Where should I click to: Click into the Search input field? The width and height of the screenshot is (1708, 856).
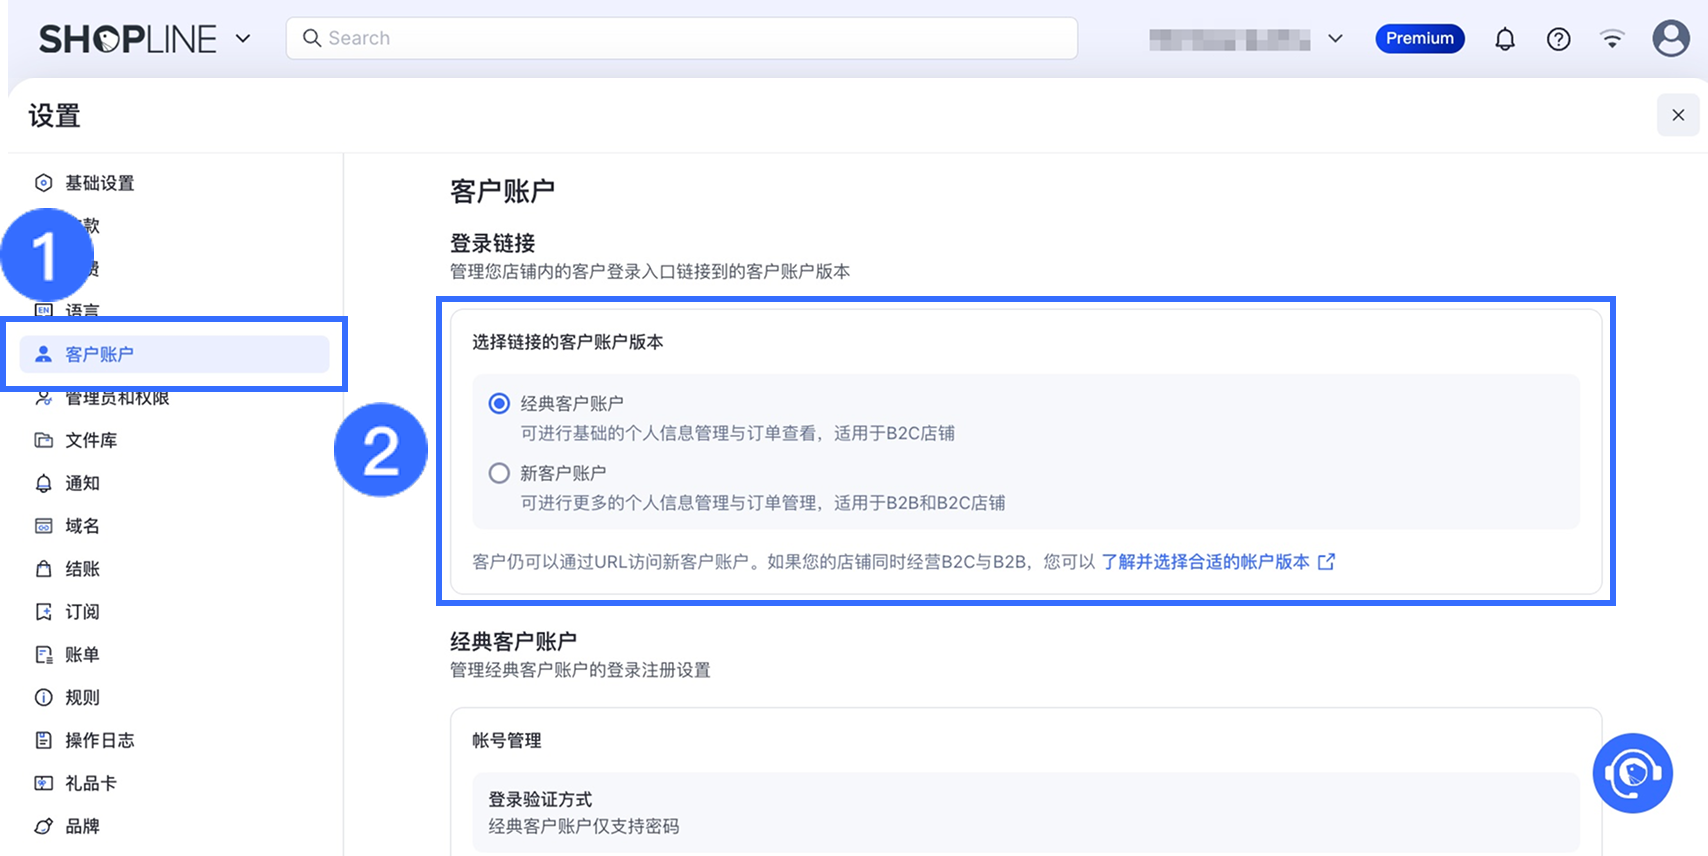click(x=682, y=38)
